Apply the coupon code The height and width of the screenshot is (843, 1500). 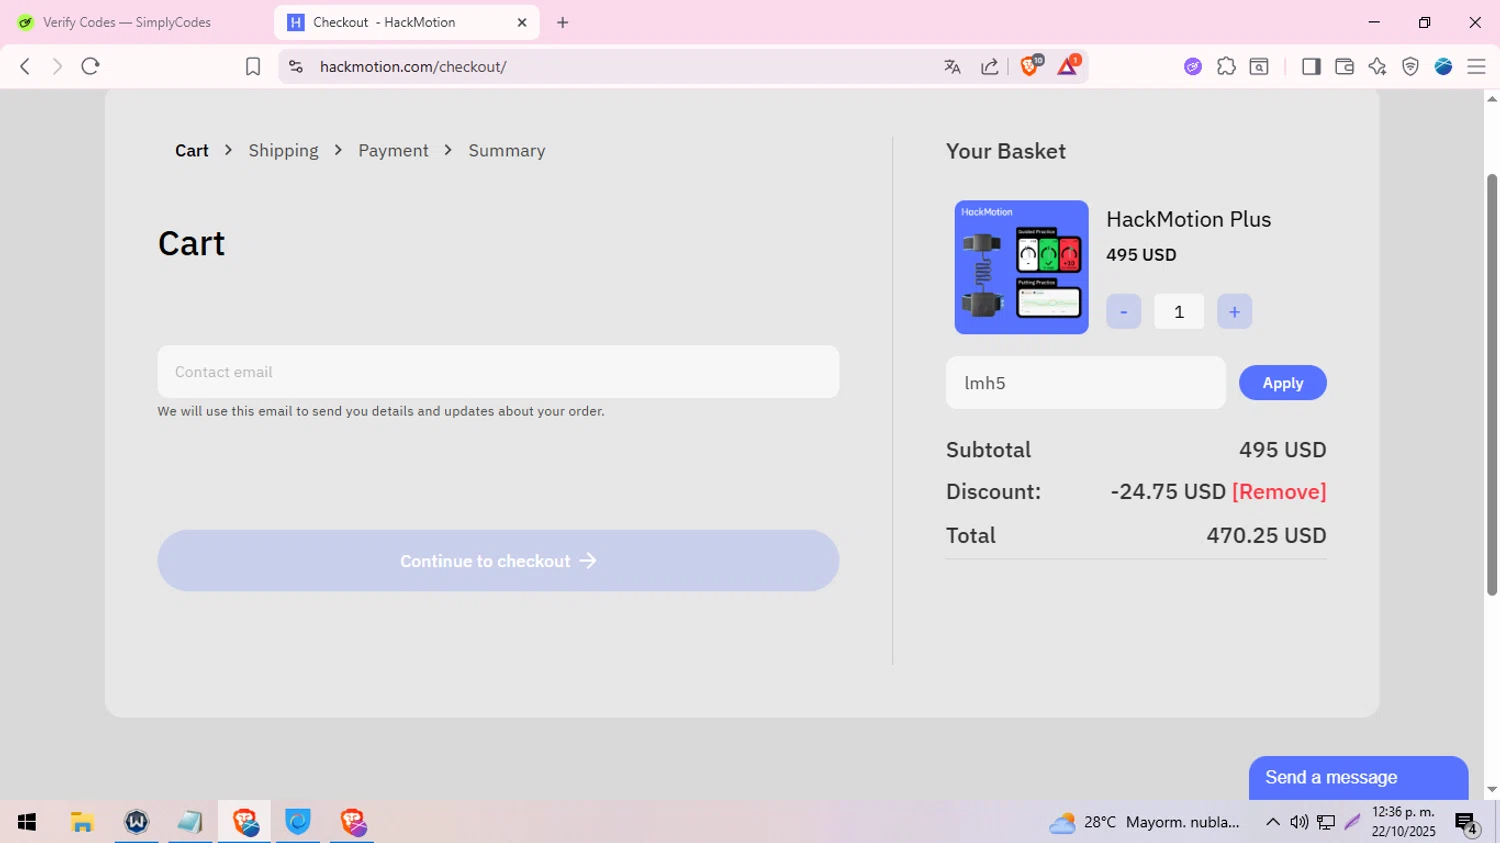pyautogui.click(x=1282, y=383)
